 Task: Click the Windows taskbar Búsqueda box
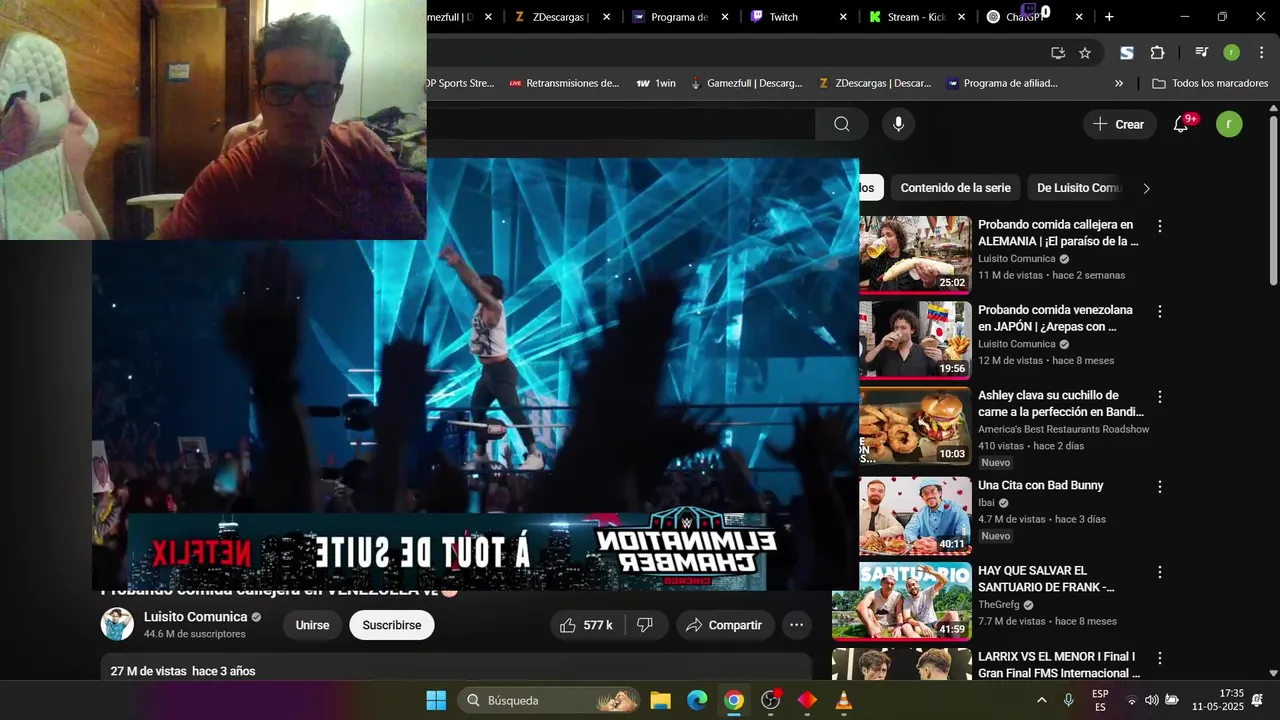(x=549, y=700)
